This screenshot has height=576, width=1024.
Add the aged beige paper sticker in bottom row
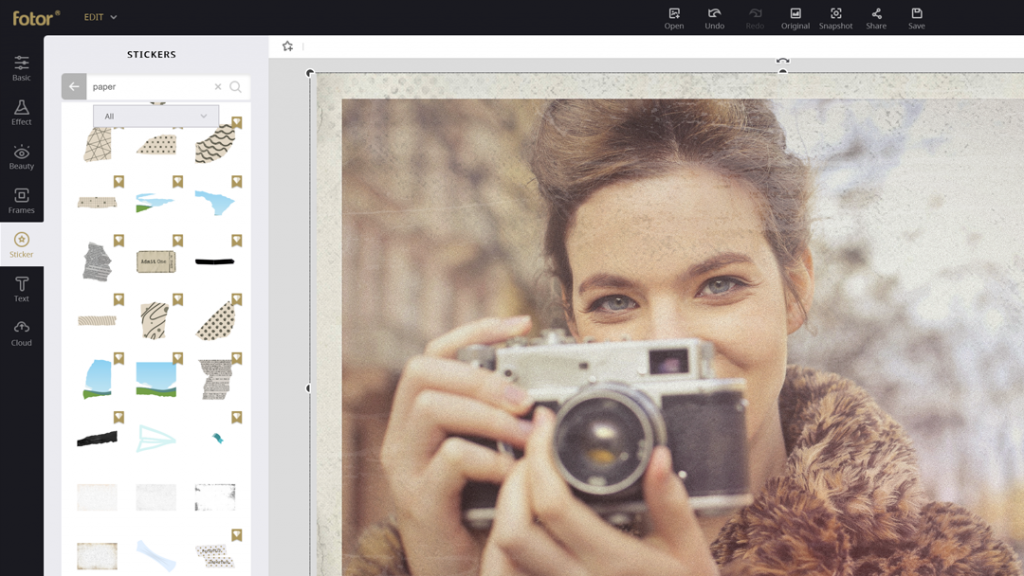coord(97,556)
